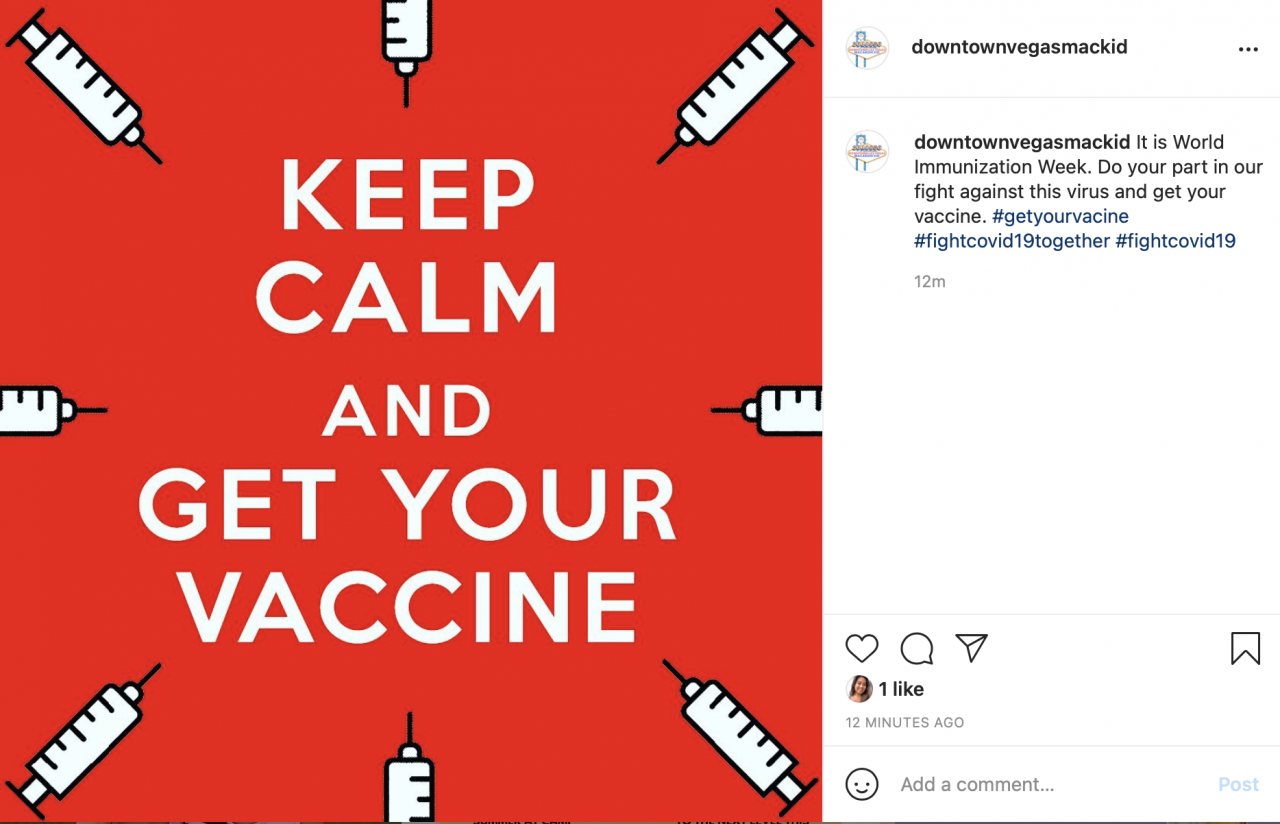Open #fightcovid19together hashtag
This screenshot has height=824, width=1280.
[x=1012, y=241]
